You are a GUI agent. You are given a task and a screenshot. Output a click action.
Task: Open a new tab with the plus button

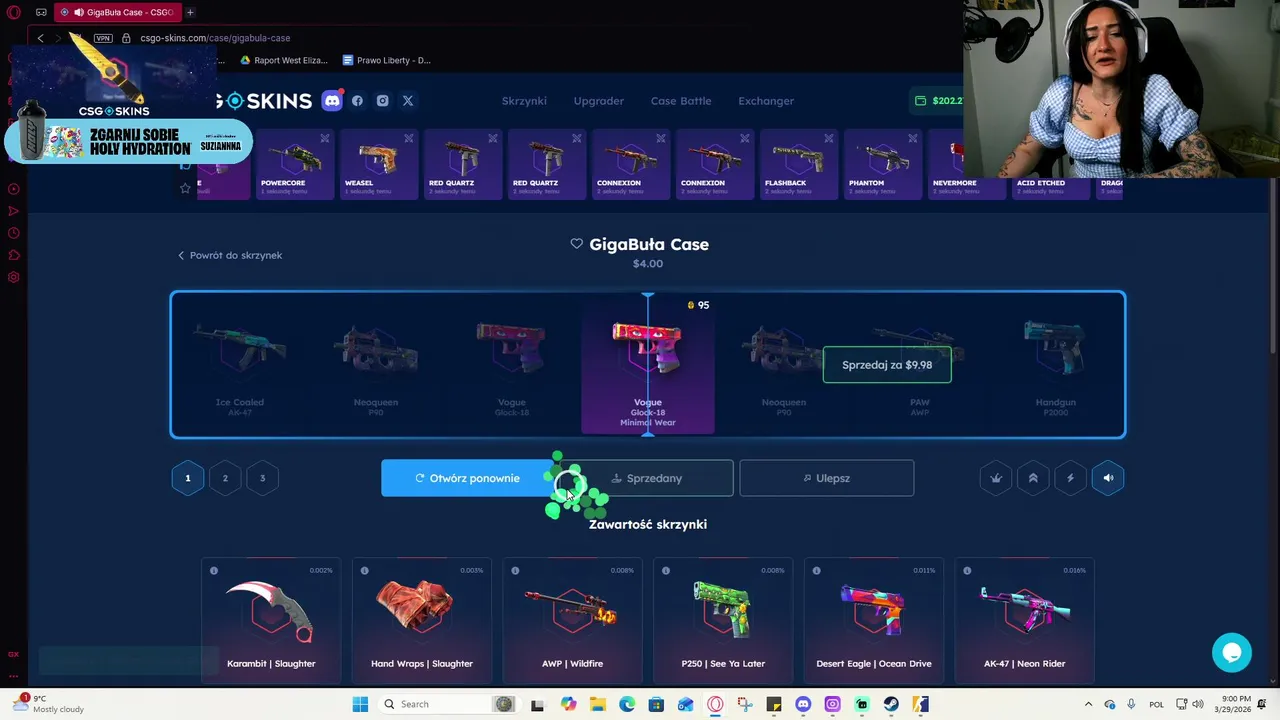pos(190,12)
